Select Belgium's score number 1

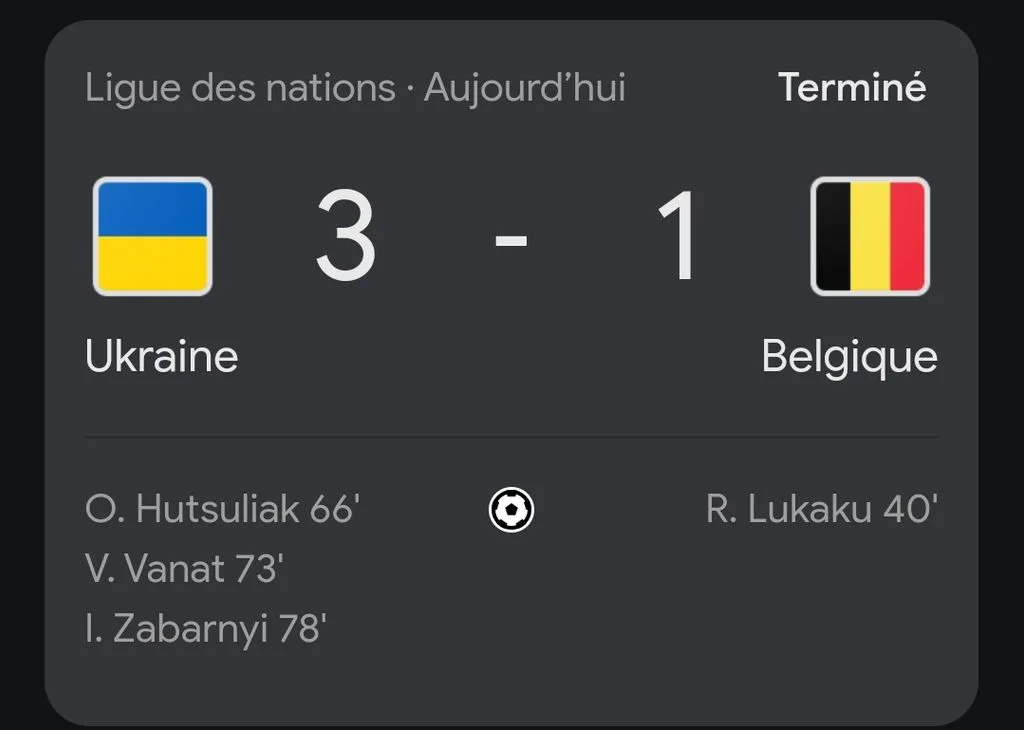[x=677, y=236]
